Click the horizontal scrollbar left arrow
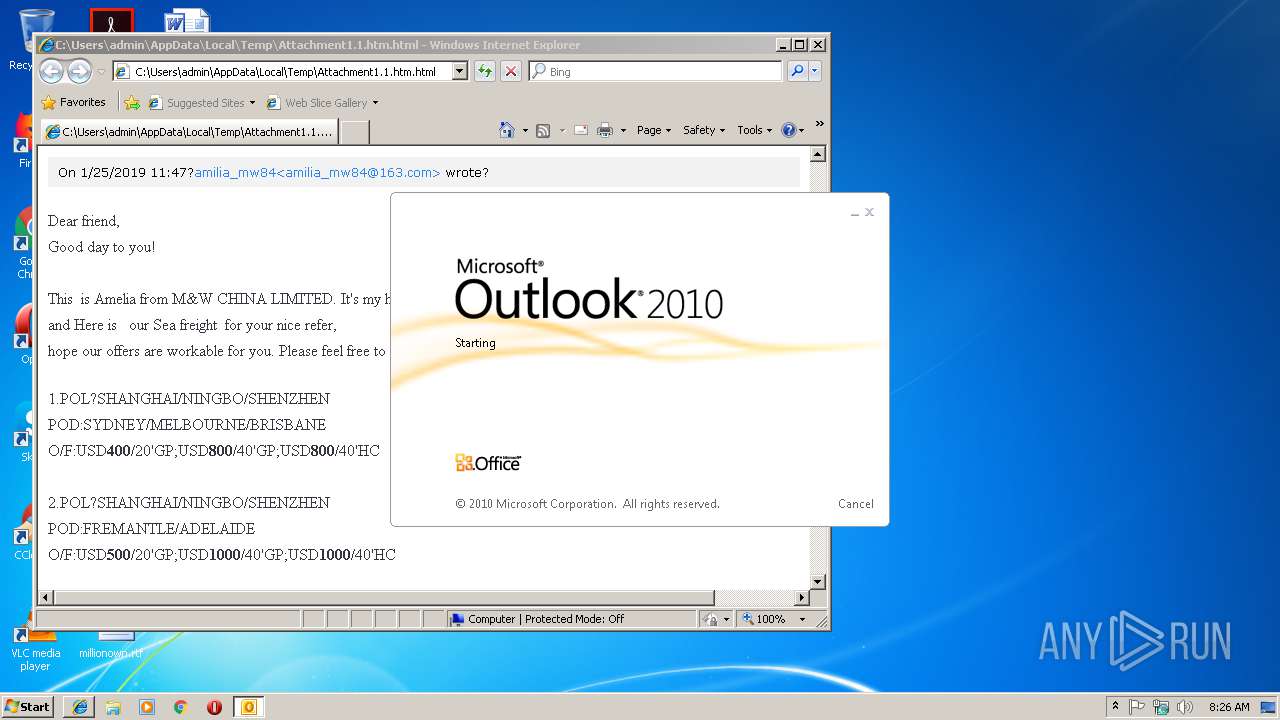This screenshot has width=1280, height=720. (x=46, y=598)
